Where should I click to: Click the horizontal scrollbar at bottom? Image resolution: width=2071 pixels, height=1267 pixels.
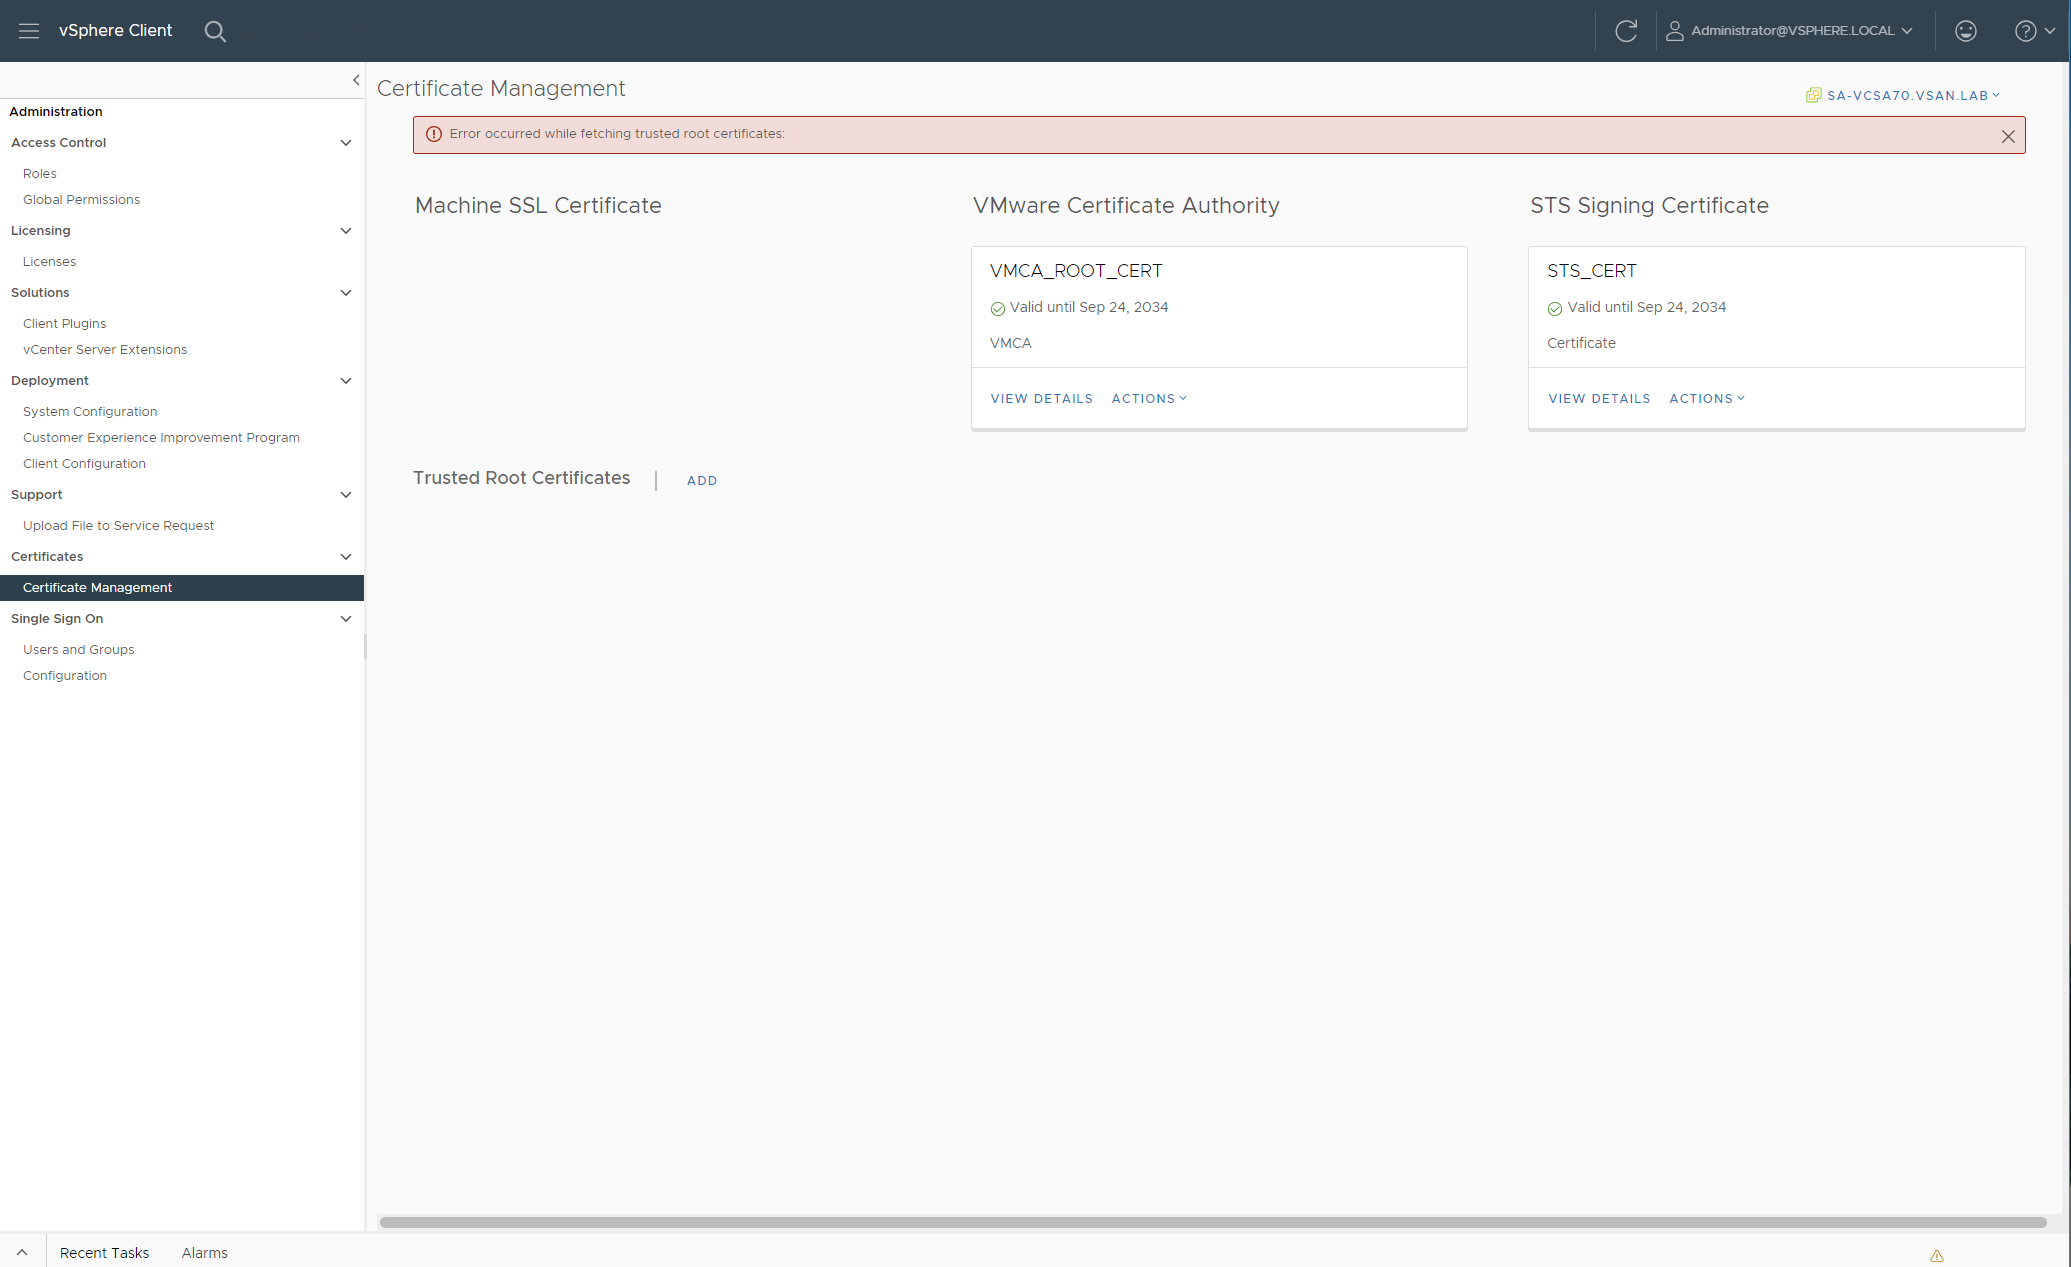1212,1222
